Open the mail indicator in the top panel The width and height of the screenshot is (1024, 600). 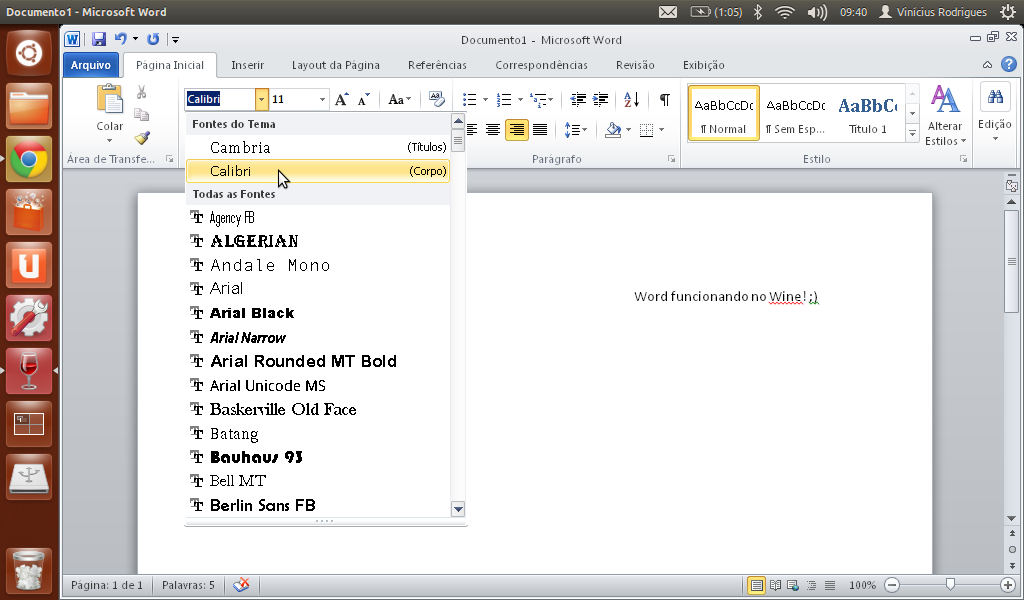click(667, 12)
